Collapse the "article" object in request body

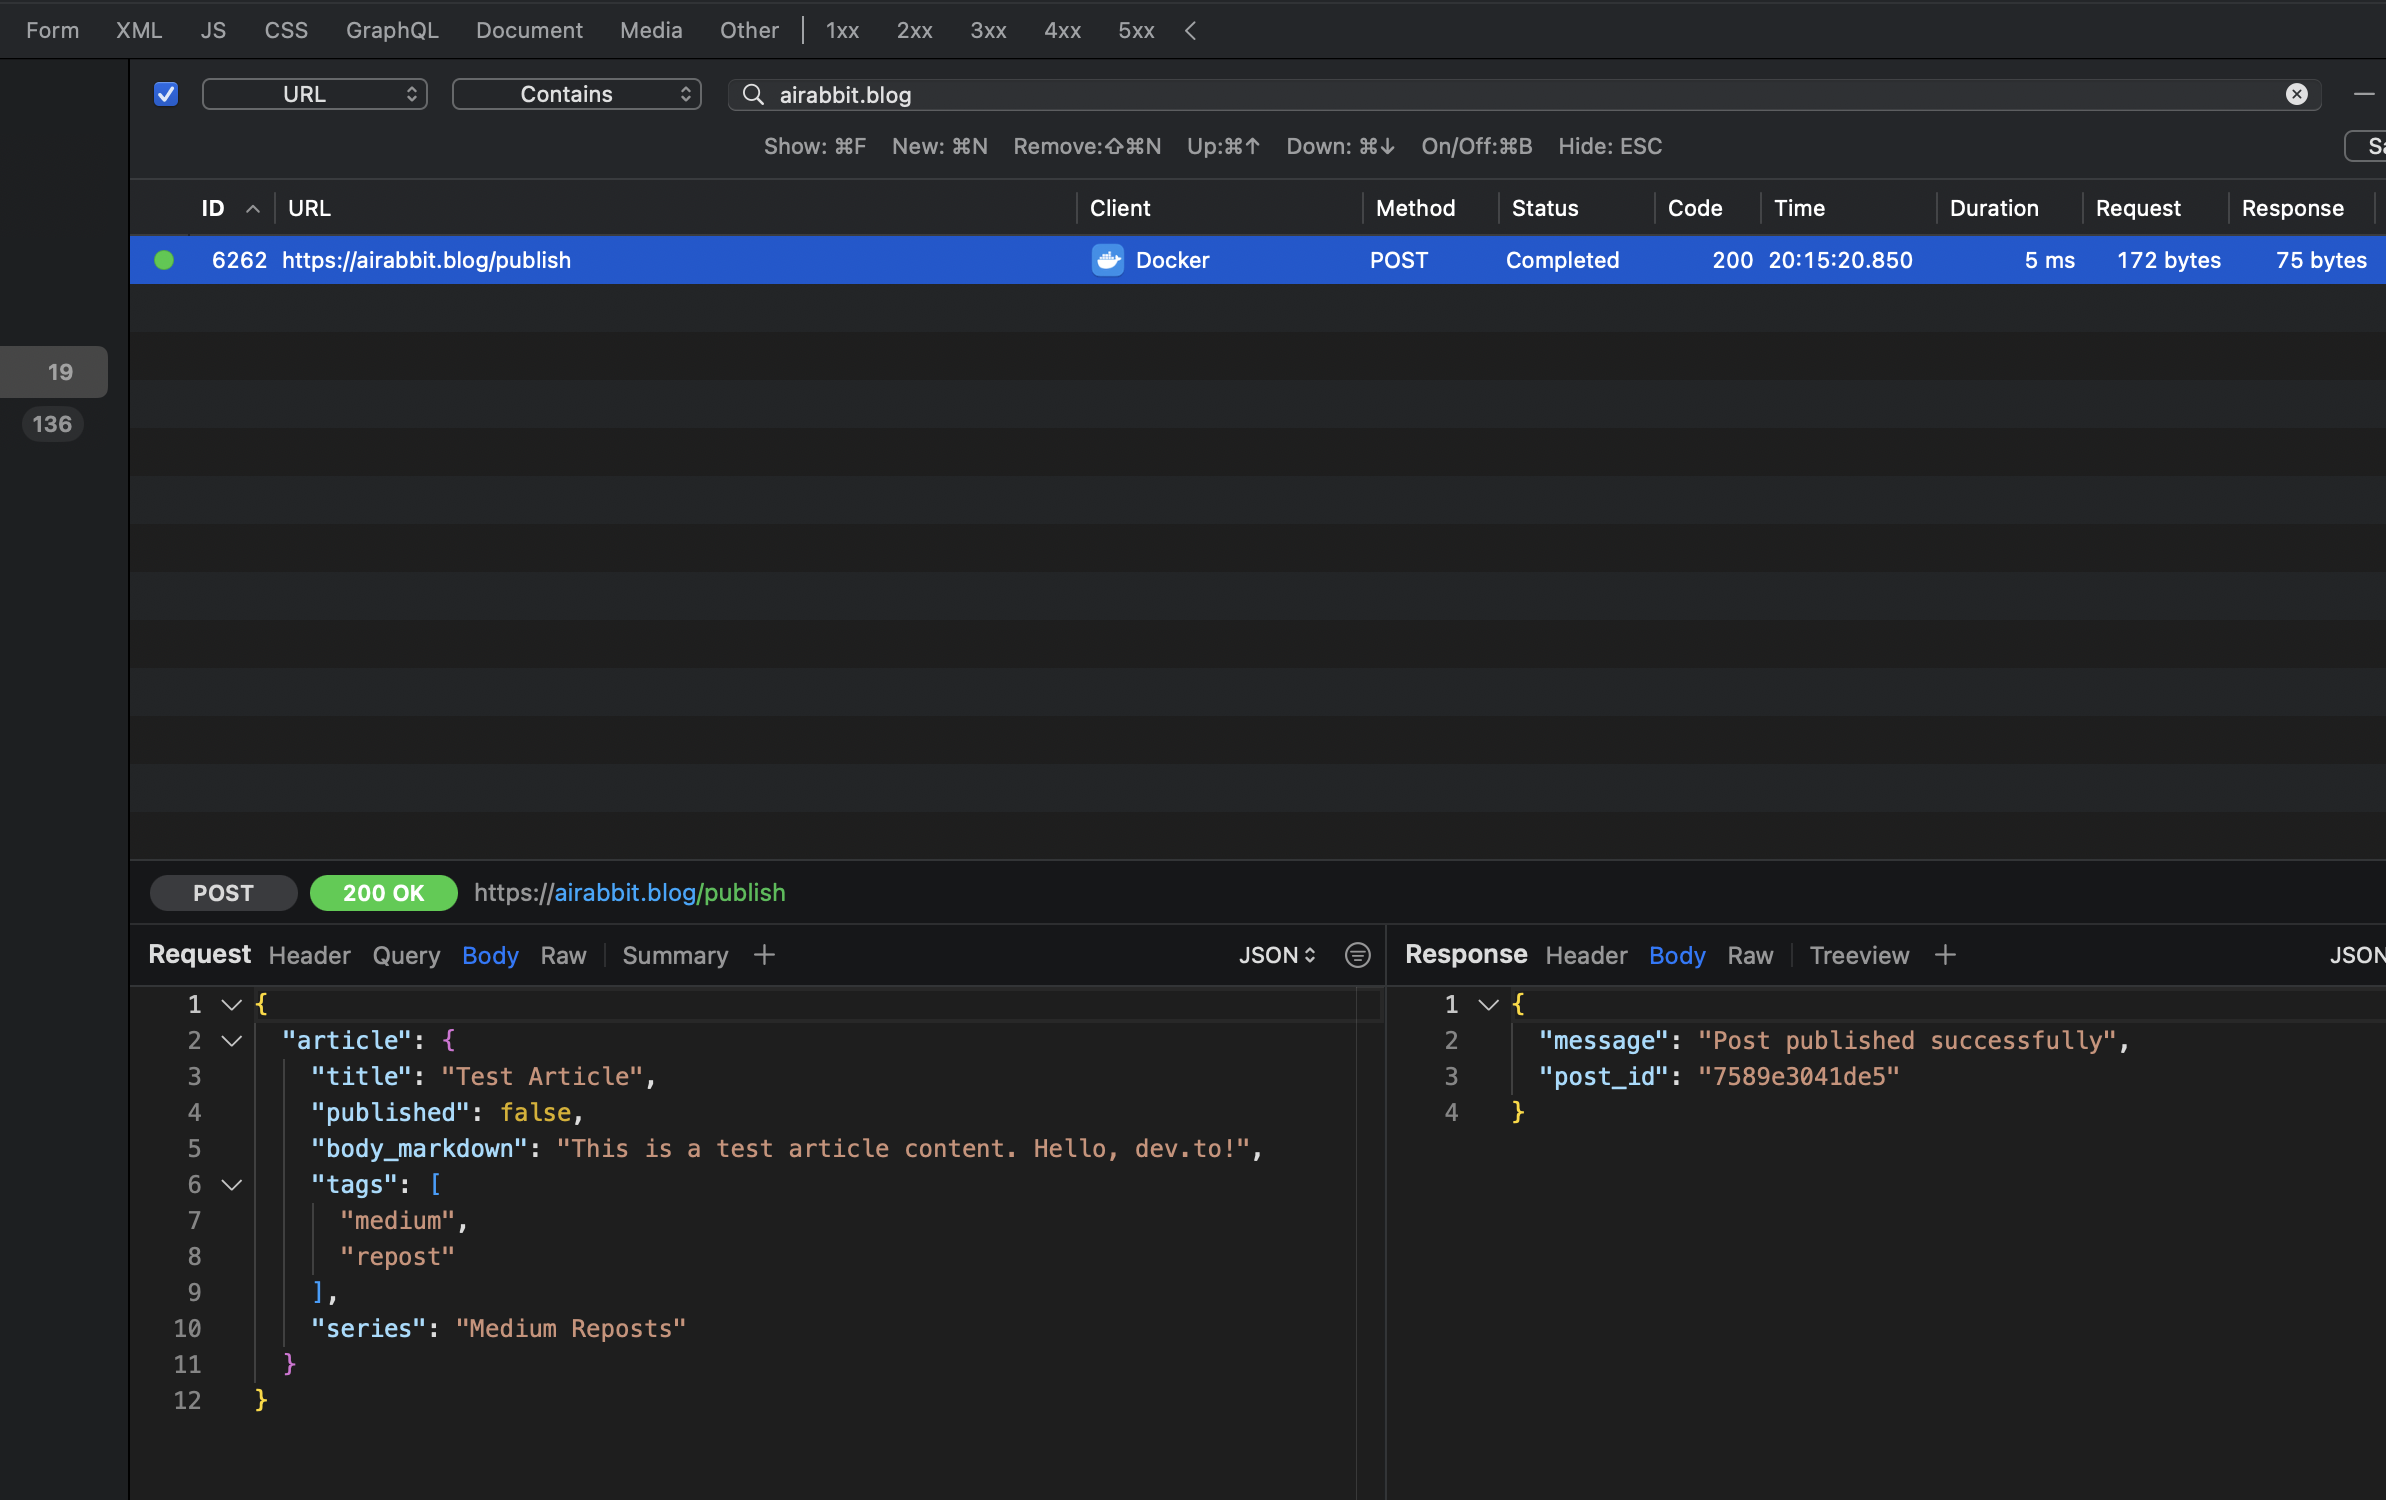pyautogui.click(x=232, y=1041)
